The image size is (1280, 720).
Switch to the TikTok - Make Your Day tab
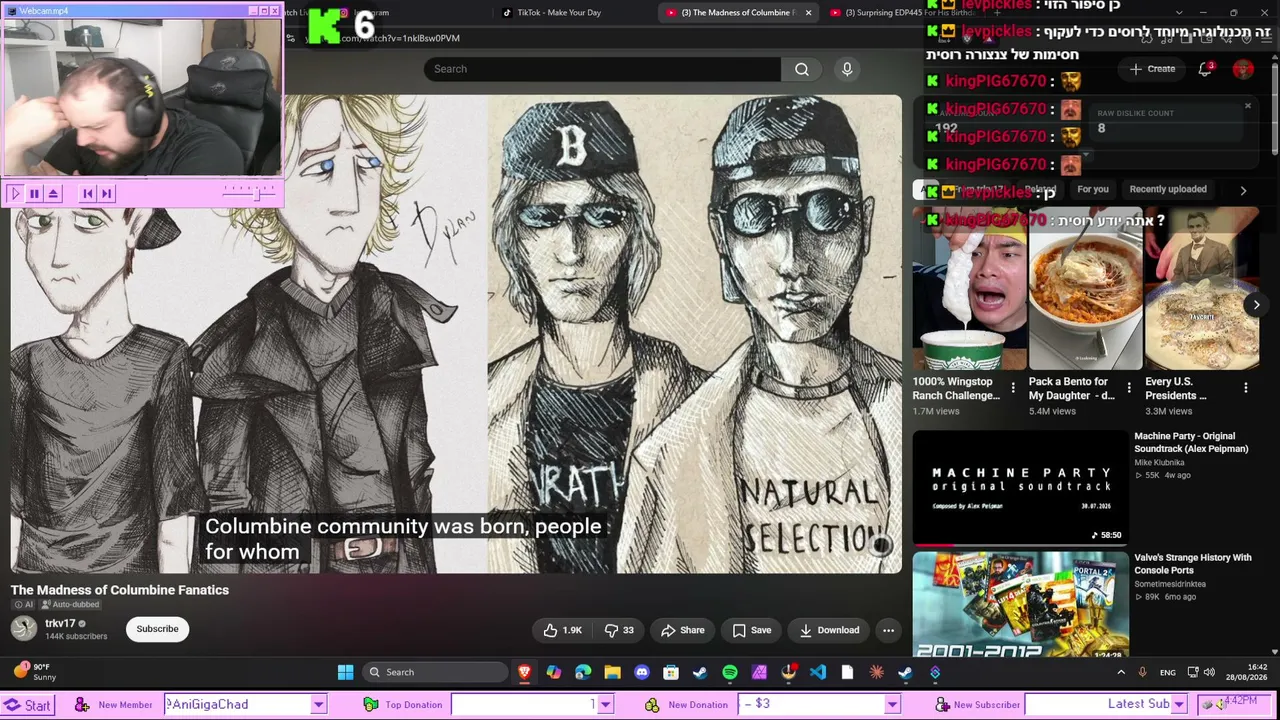559,13
